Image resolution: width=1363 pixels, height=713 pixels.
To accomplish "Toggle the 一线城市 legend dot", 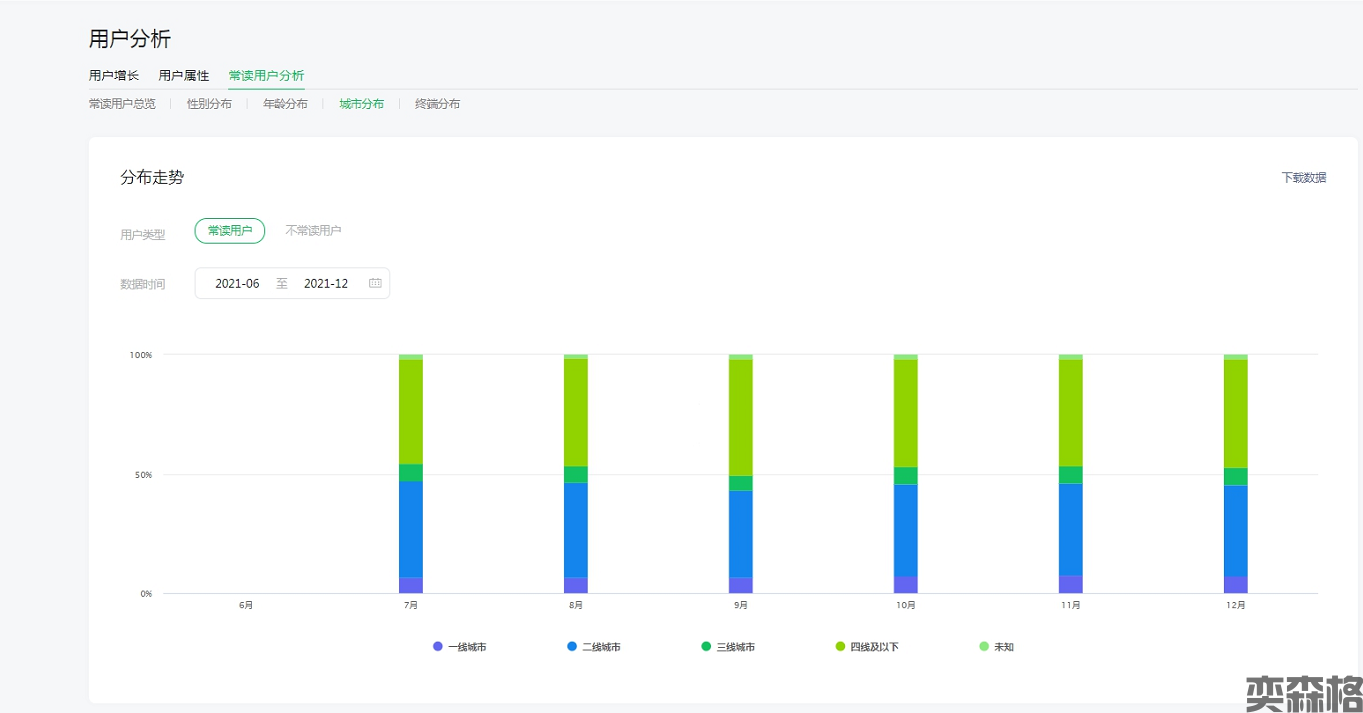I will 438,647.
